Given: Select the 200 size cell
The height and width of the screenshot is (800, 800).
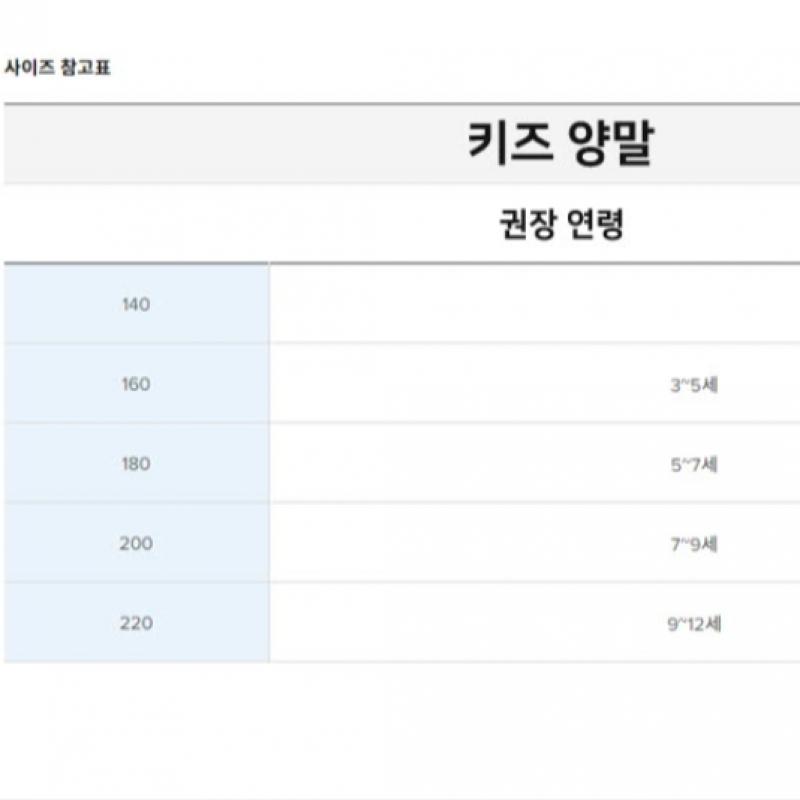Looking at the screenshot, I should (x=135, y=544).
